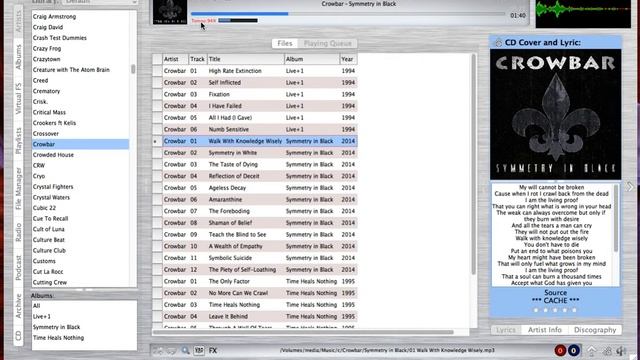Open the Playlists side tab
The height and width of the screenshot is (360, 640).
[18, 141]
